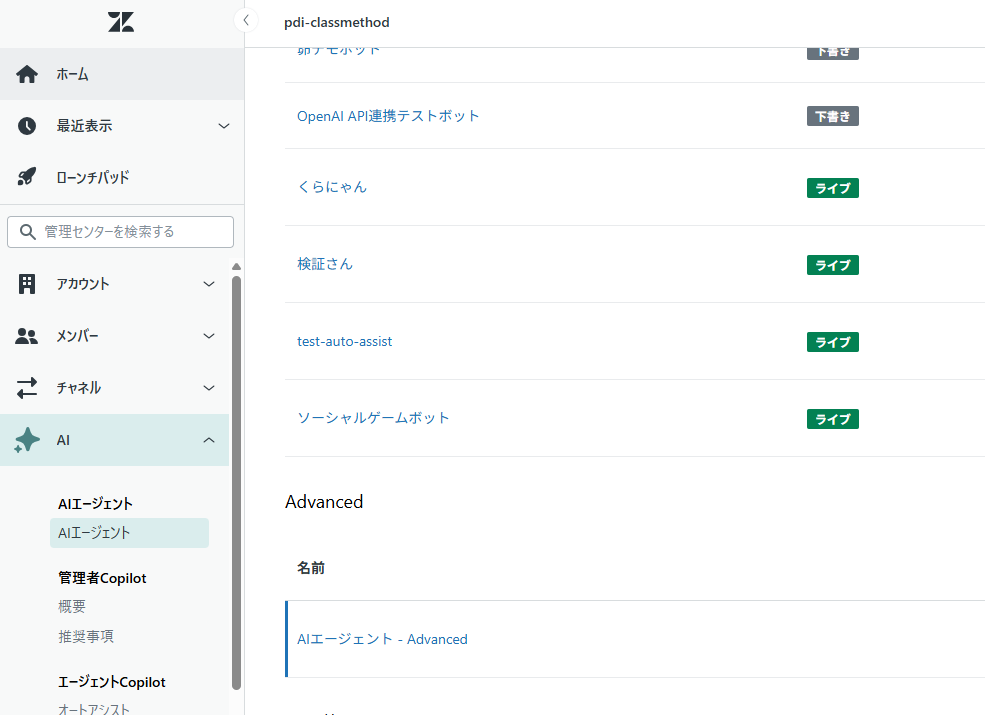Click the AI sparkle icon

(x=27, y=440)
